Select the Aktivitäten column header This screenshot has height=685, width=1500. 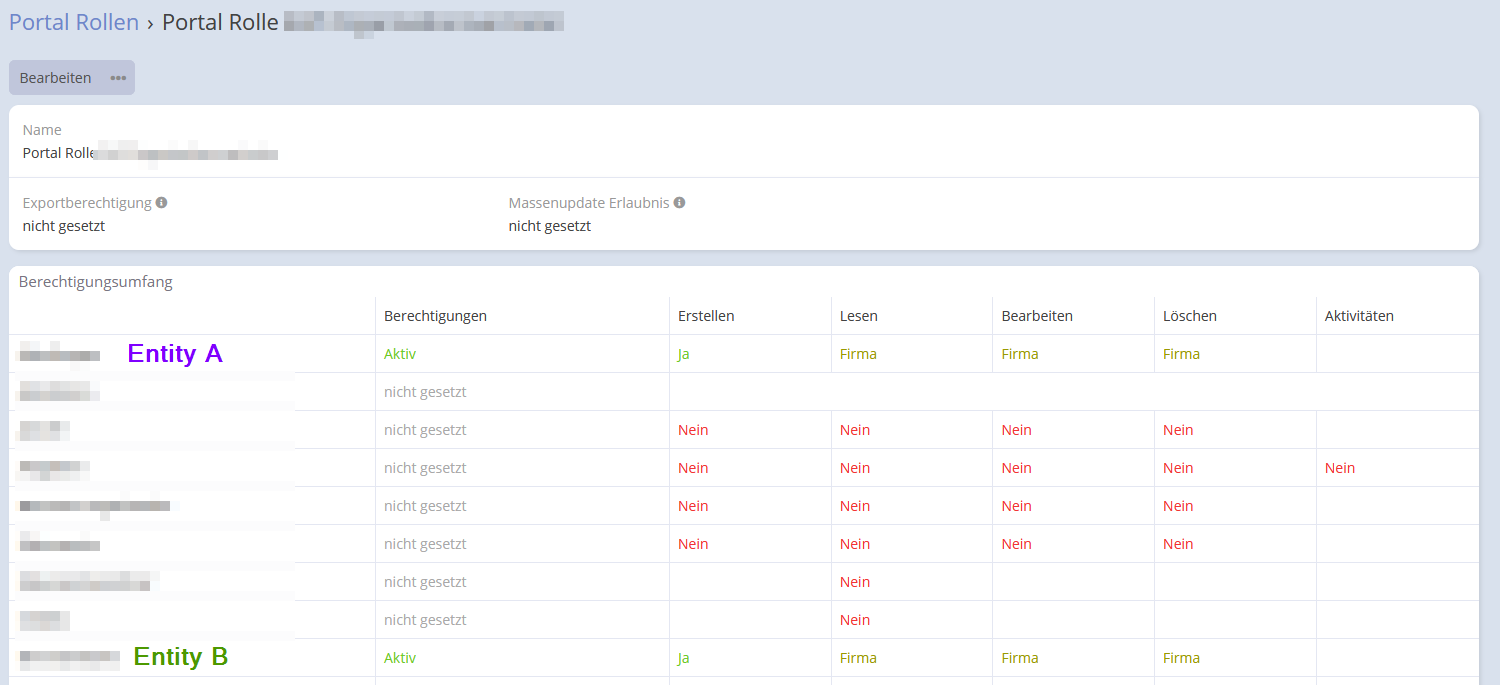[x=1359, y=316]
